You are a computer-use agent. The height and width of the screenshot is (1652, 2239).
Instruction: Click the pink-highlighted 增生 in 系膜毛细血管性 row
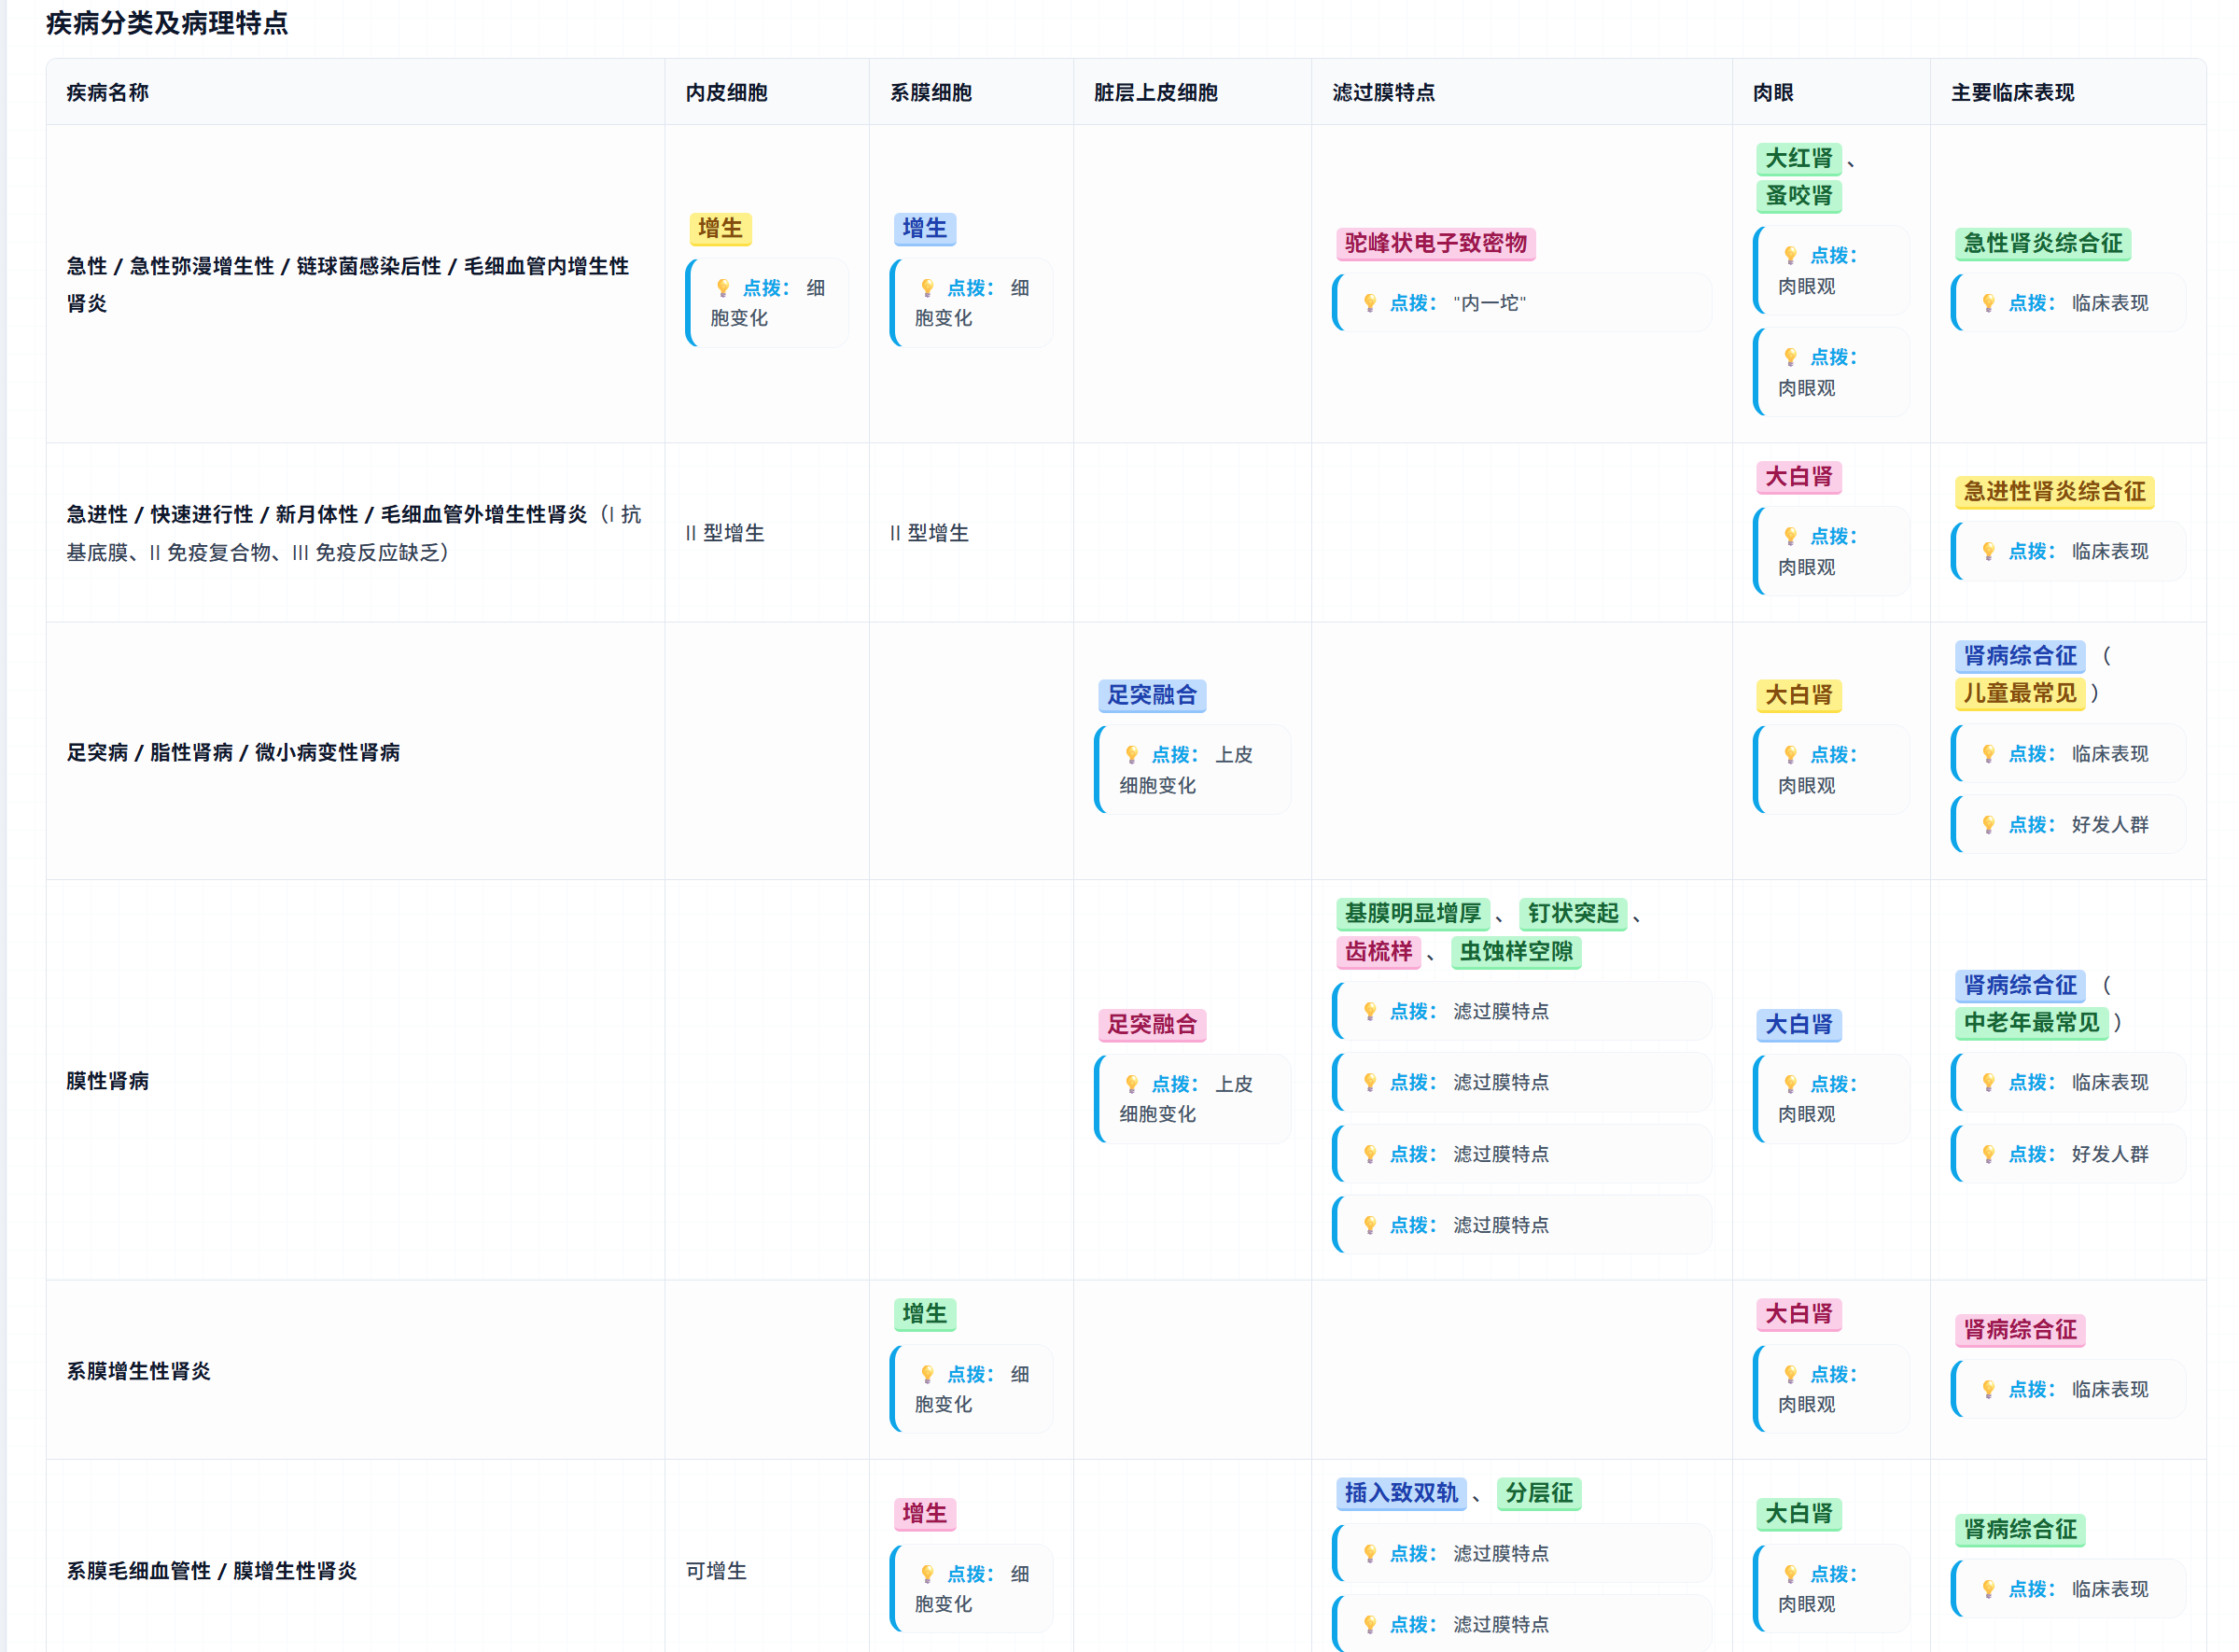coord(924,1514)
